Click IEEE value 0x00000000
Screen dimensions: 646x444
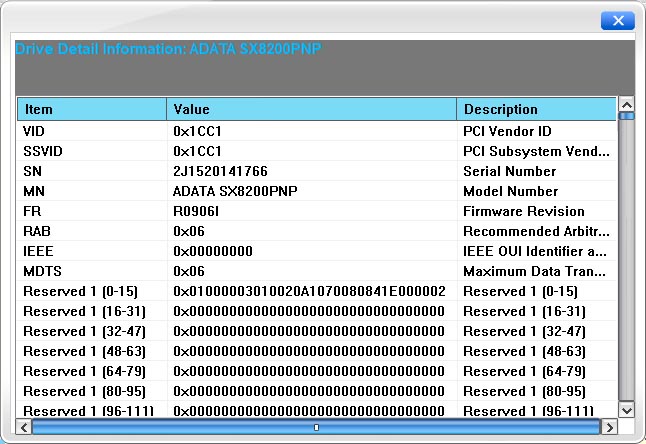[213, 251]
